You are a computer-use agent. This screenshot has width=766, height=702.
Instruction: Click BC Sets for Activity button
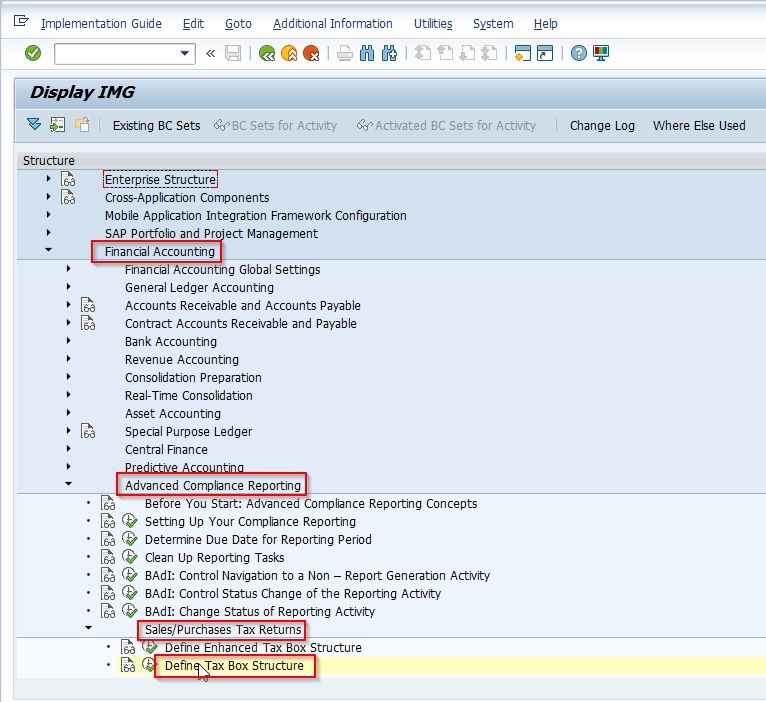[276, 126]
